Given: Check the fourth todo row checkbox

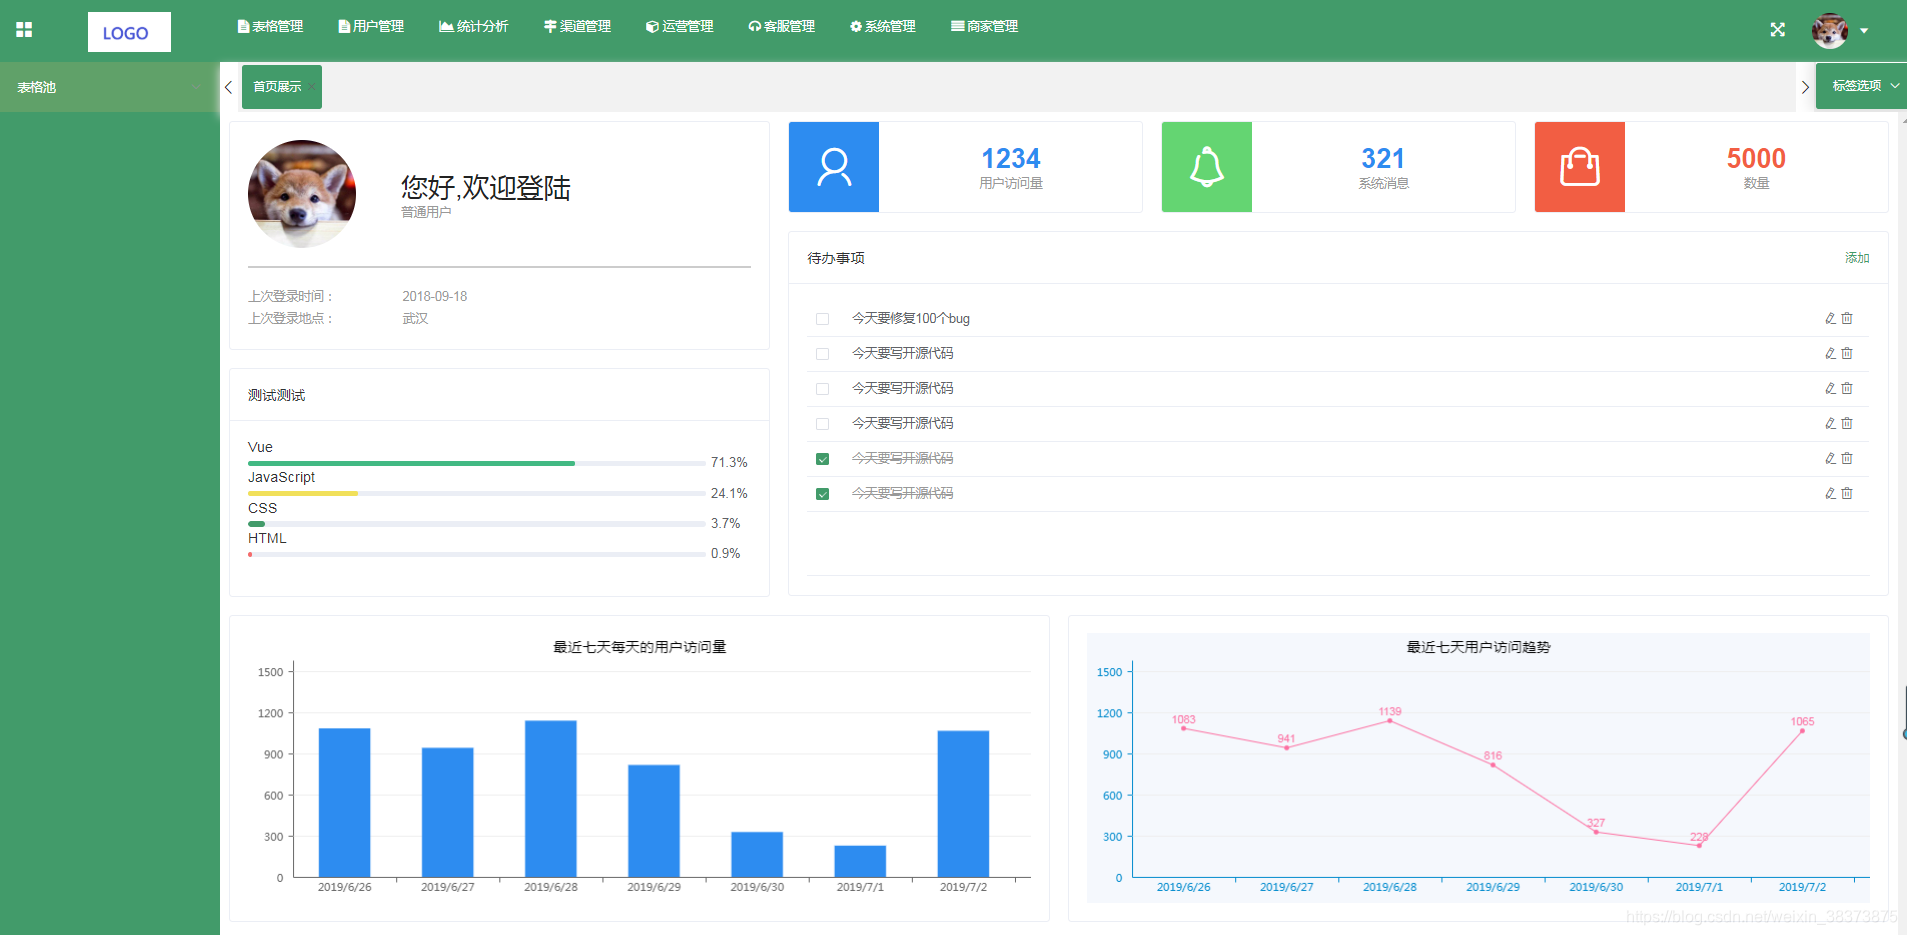Looking at the screenshot, I should click(822, 424).
